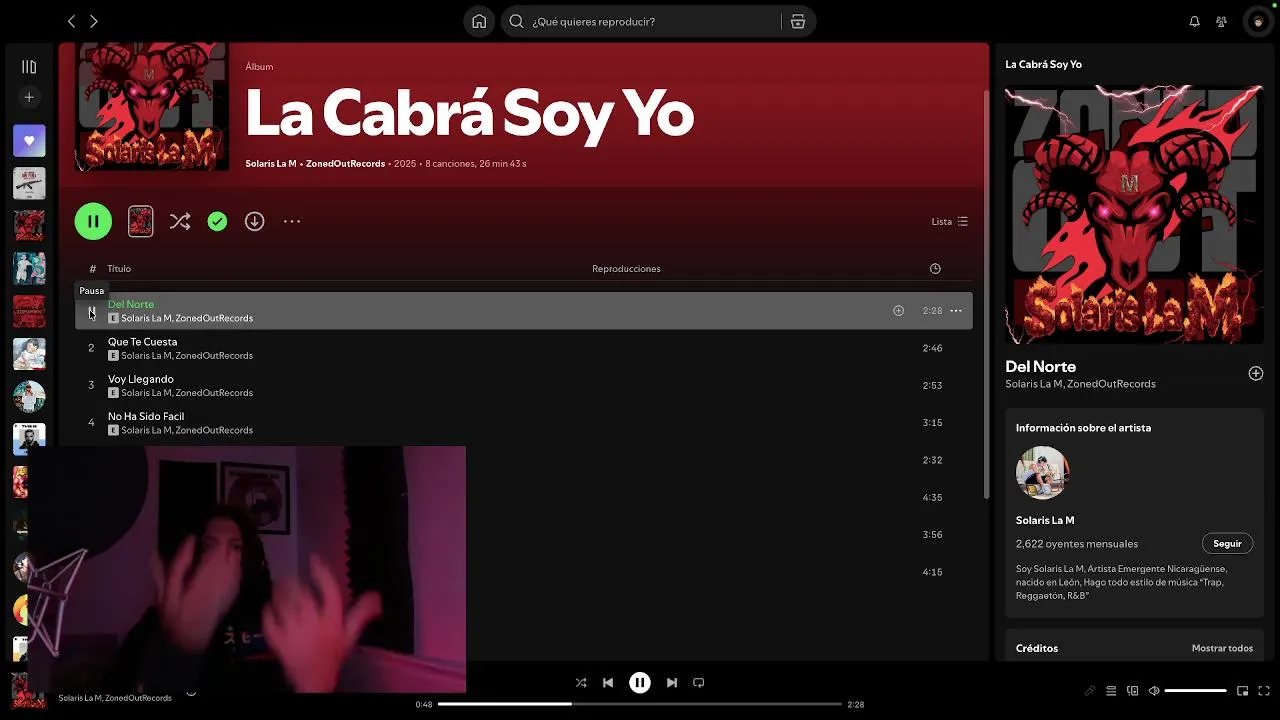Open friends activity icon
The image size is (1280, 720).
1221,21
